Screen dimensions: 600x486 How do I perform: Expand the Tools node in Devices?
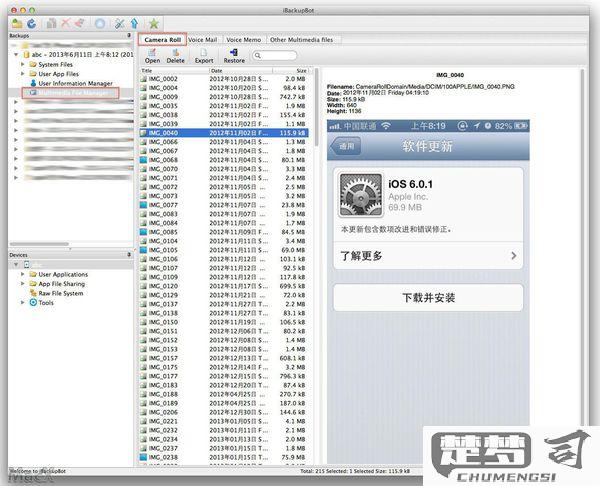click(x=23, y=302)
